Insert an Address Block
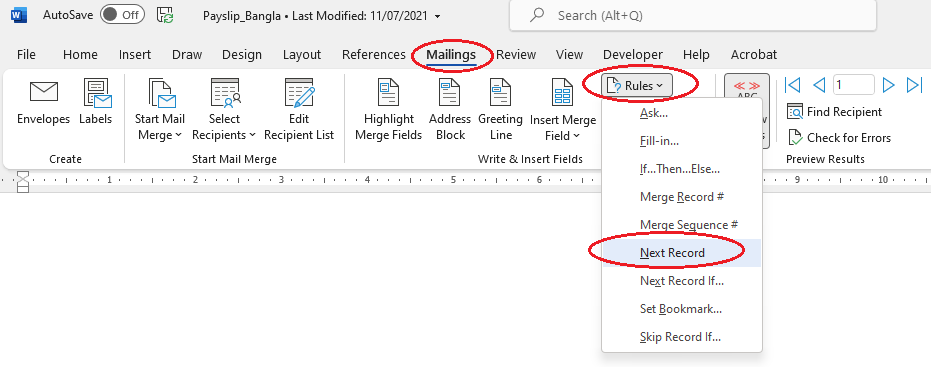931x367 pixels. coord(450,110)
